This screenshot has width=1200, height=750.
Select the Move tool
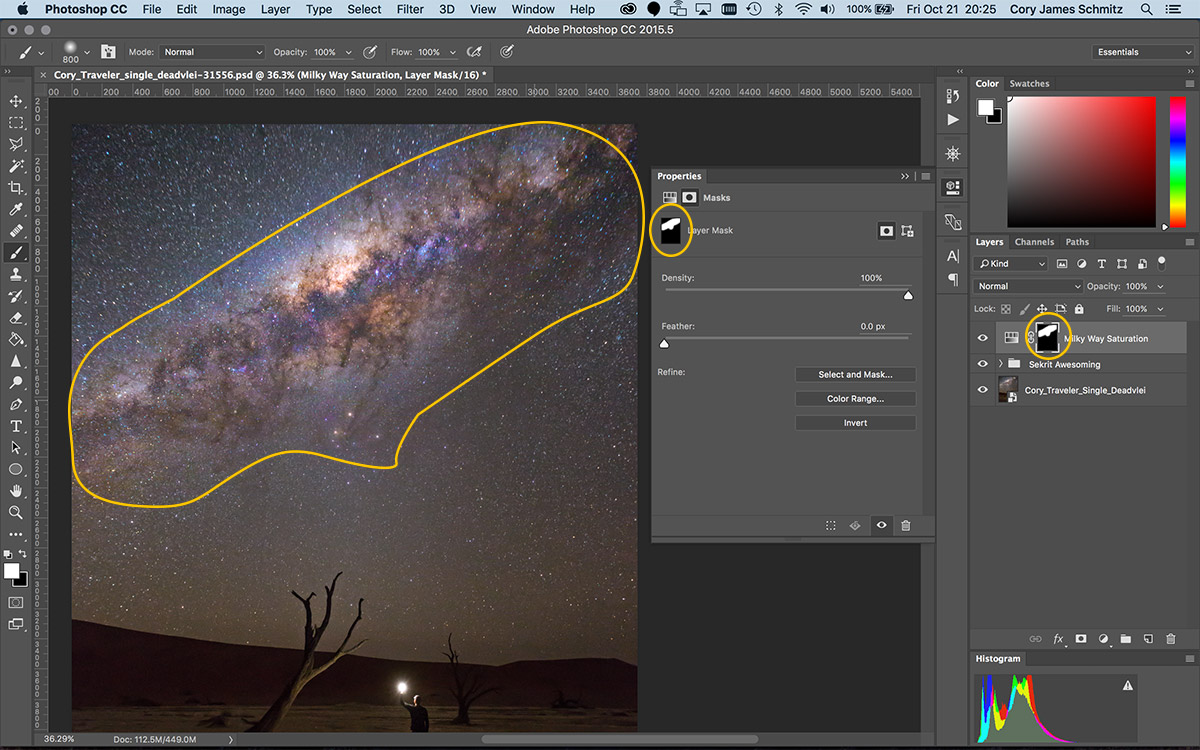click(16, 101)
